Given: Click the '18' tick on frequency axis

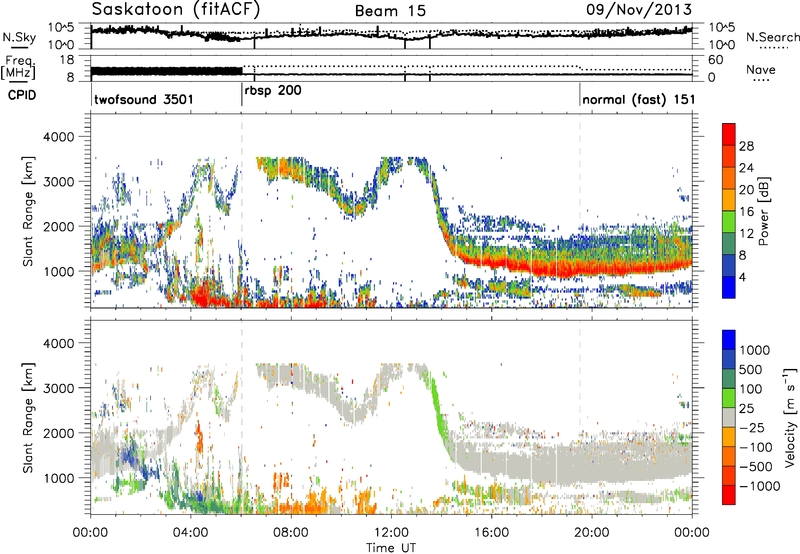Looking at the screenshot, I should tap(67, 60).
